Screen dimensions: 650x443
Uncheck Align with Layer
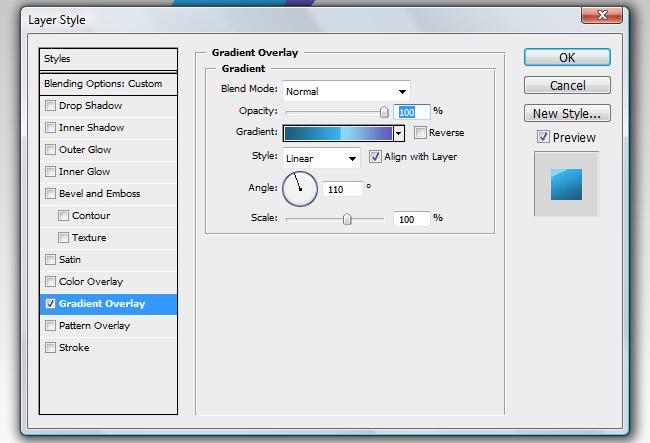pyautogui.click(x=376, y=157)
